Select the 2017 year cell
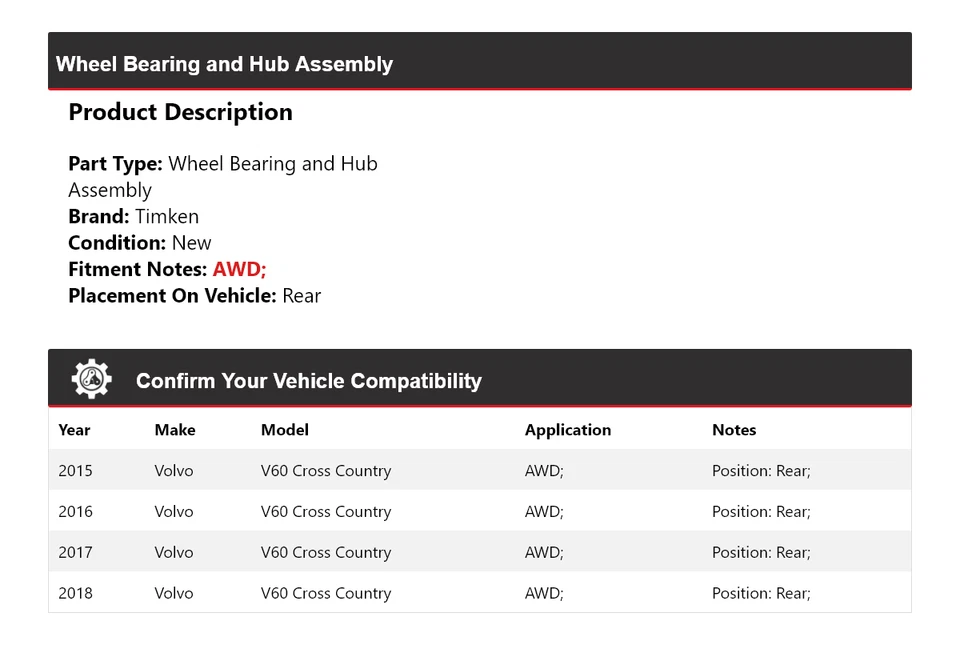This screenshot has height=645, width=960. pyautogui.click(x=75, y=552)
